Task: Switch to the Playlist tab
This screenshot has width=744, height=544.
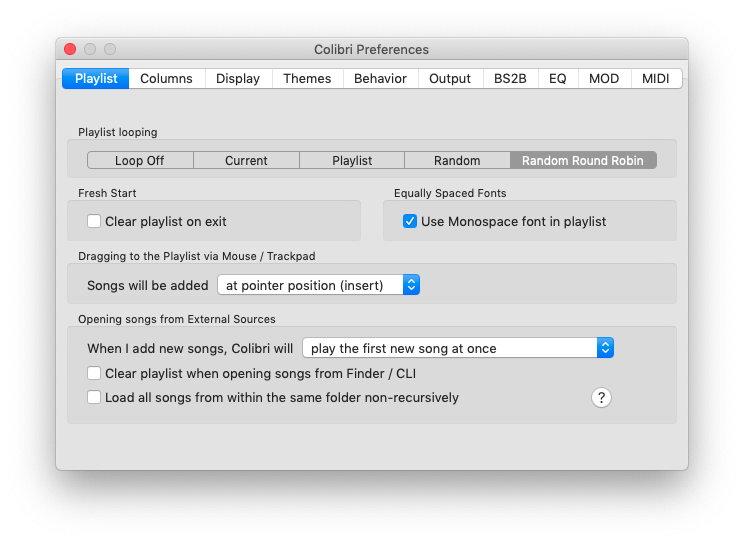Action: coord(96,78)
